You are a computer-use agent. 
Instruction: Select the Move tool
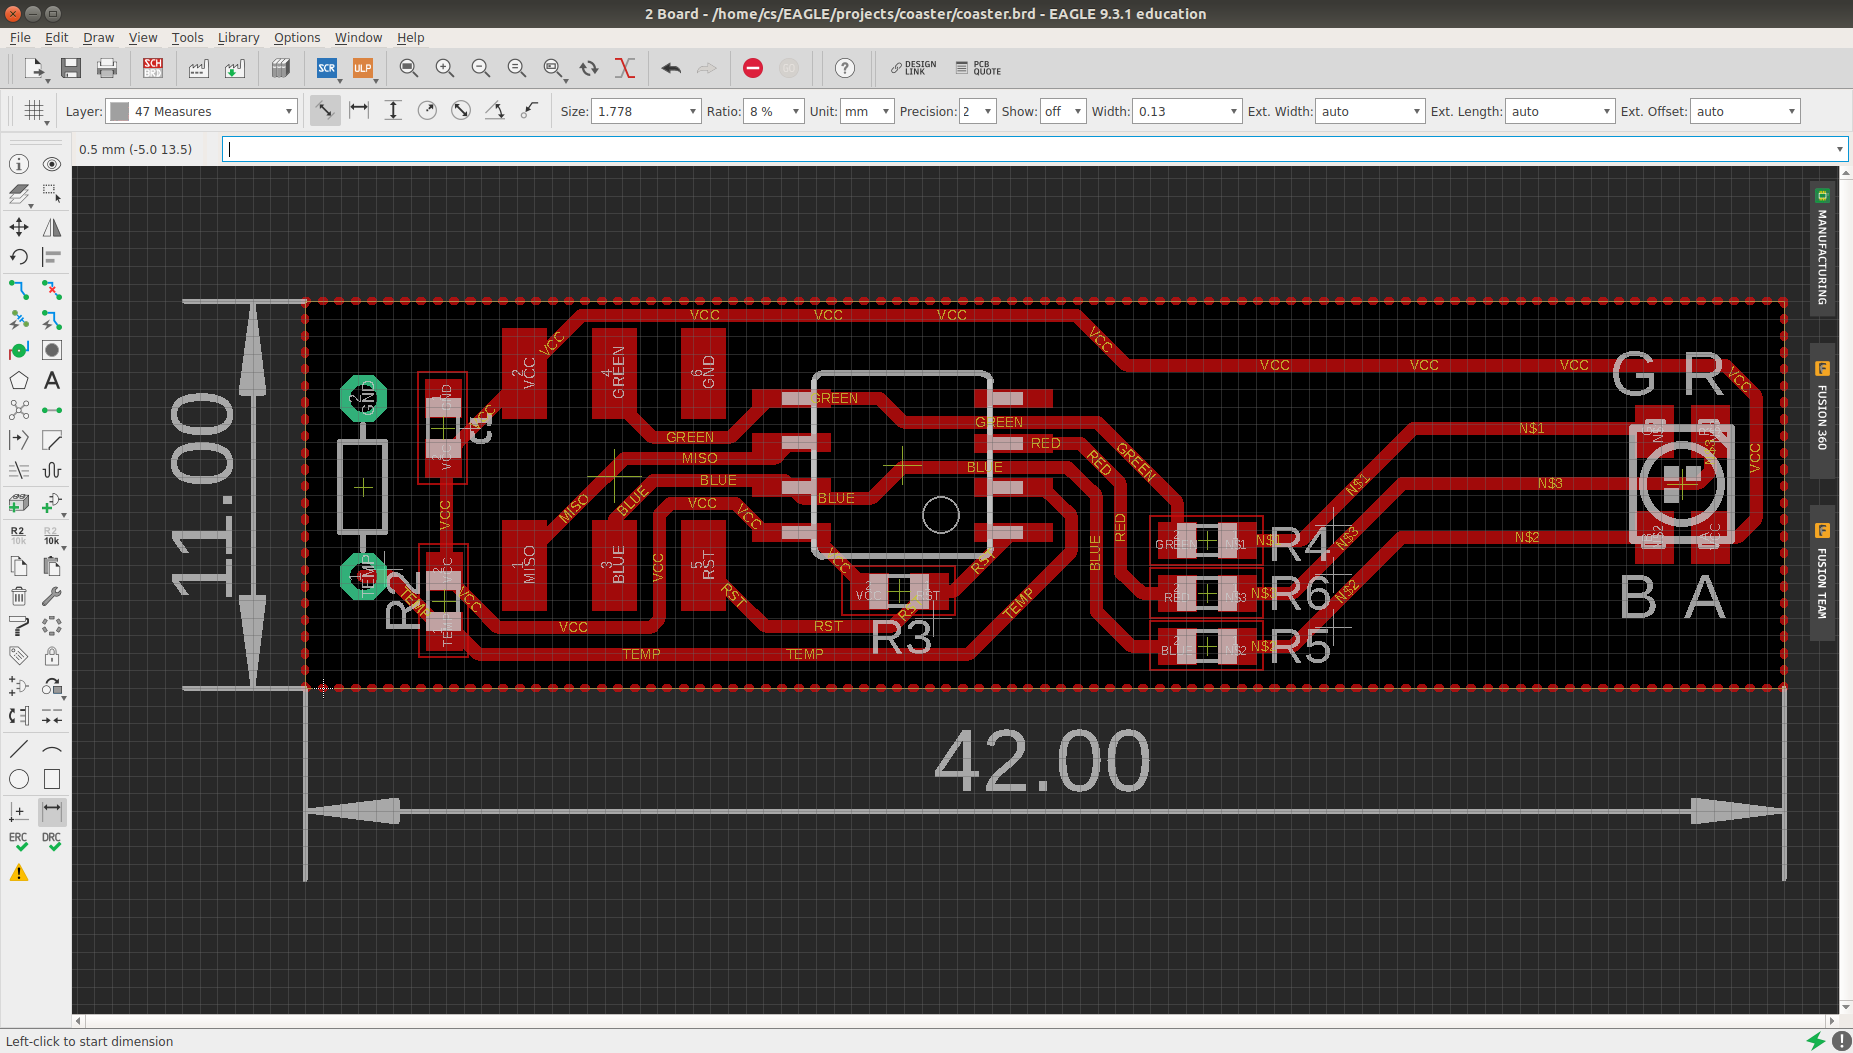coord(19,227)
